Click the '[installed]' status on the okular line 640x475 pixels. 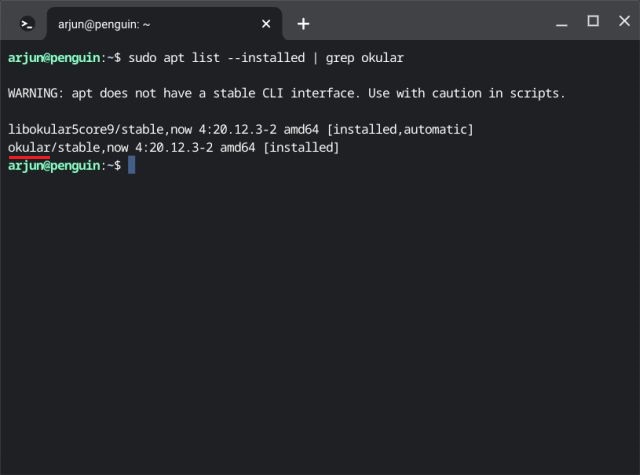coord(302,148)
